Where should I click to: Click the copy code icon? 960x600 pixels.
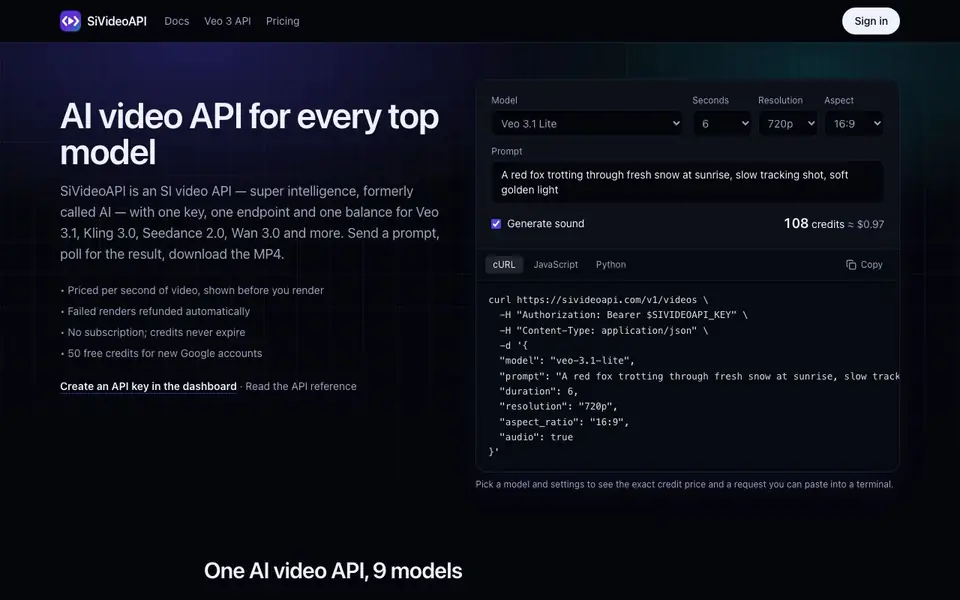(x=851, y=264)
